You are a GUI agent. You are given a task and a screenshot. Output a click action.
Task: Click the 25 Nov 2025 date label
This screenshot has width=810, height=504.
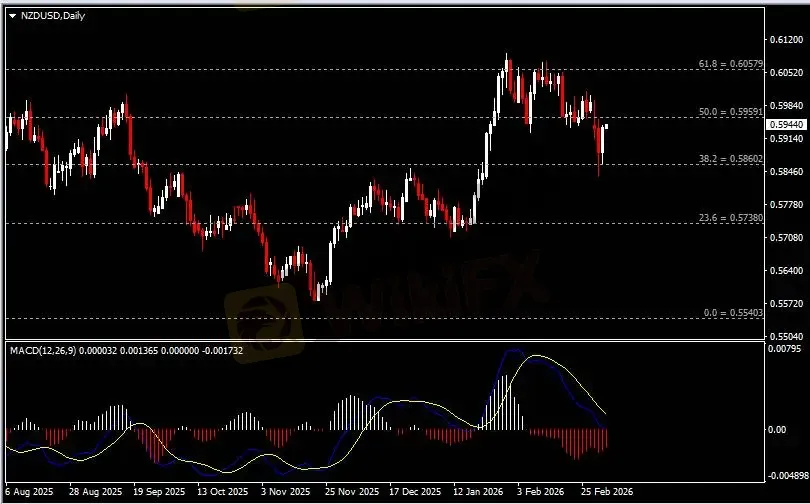pos(352,492)
